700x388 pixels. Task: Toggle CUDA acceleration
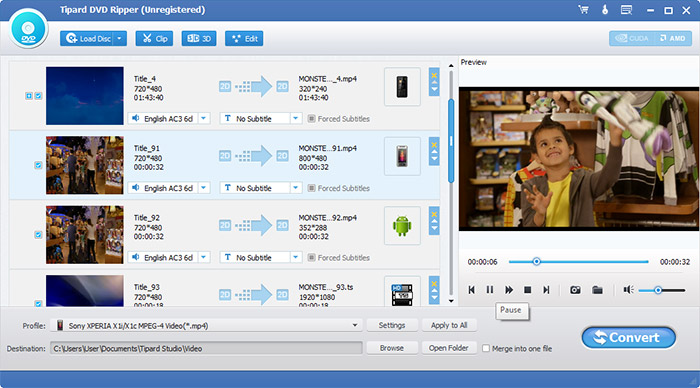click(631, 38)
